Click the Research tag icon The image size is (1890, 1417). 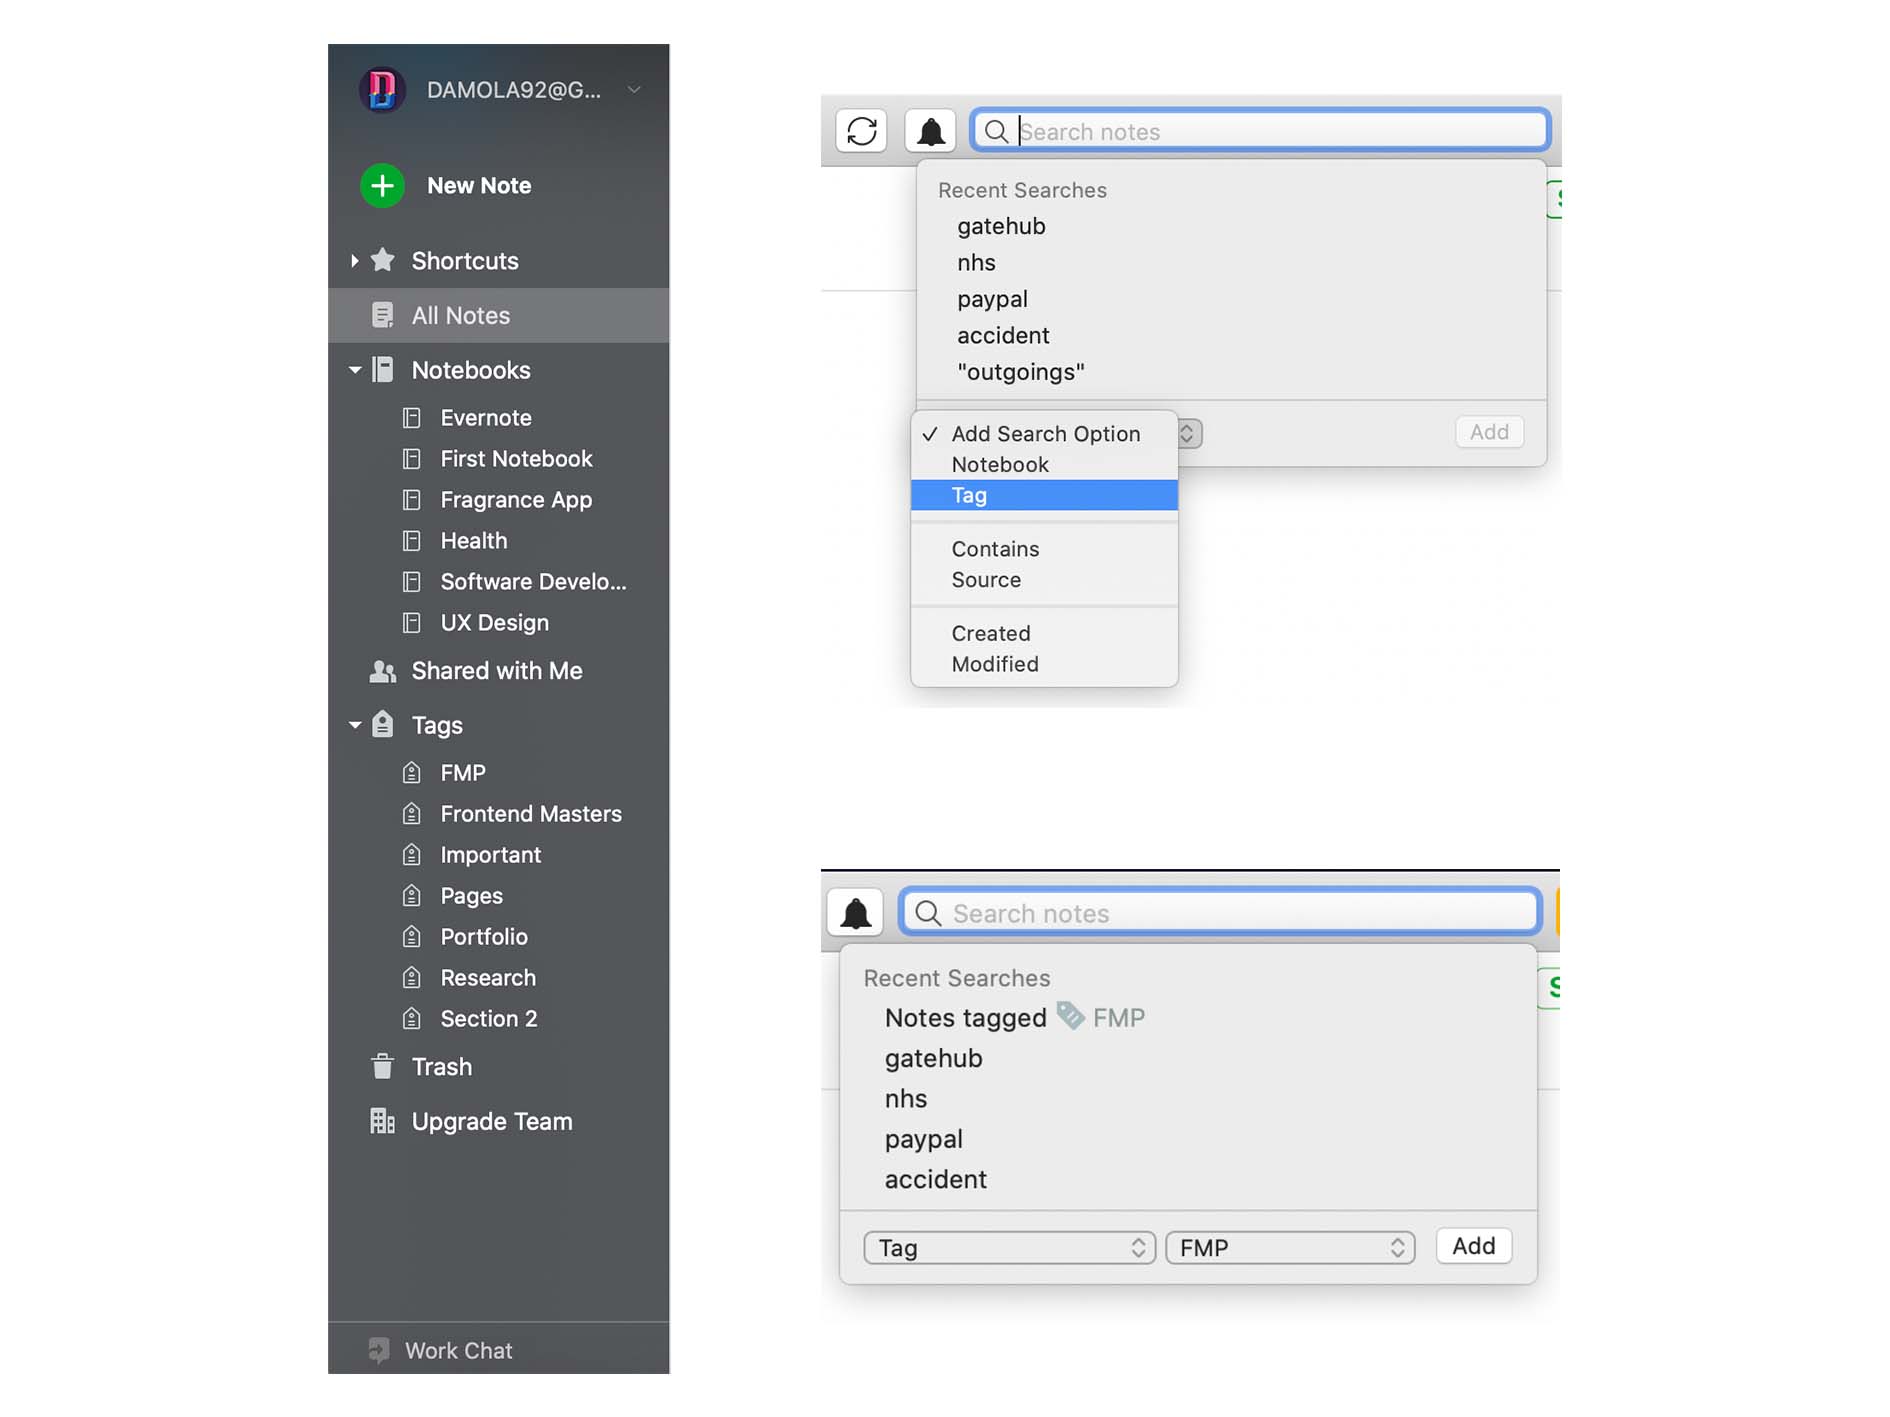click(411, 978)
